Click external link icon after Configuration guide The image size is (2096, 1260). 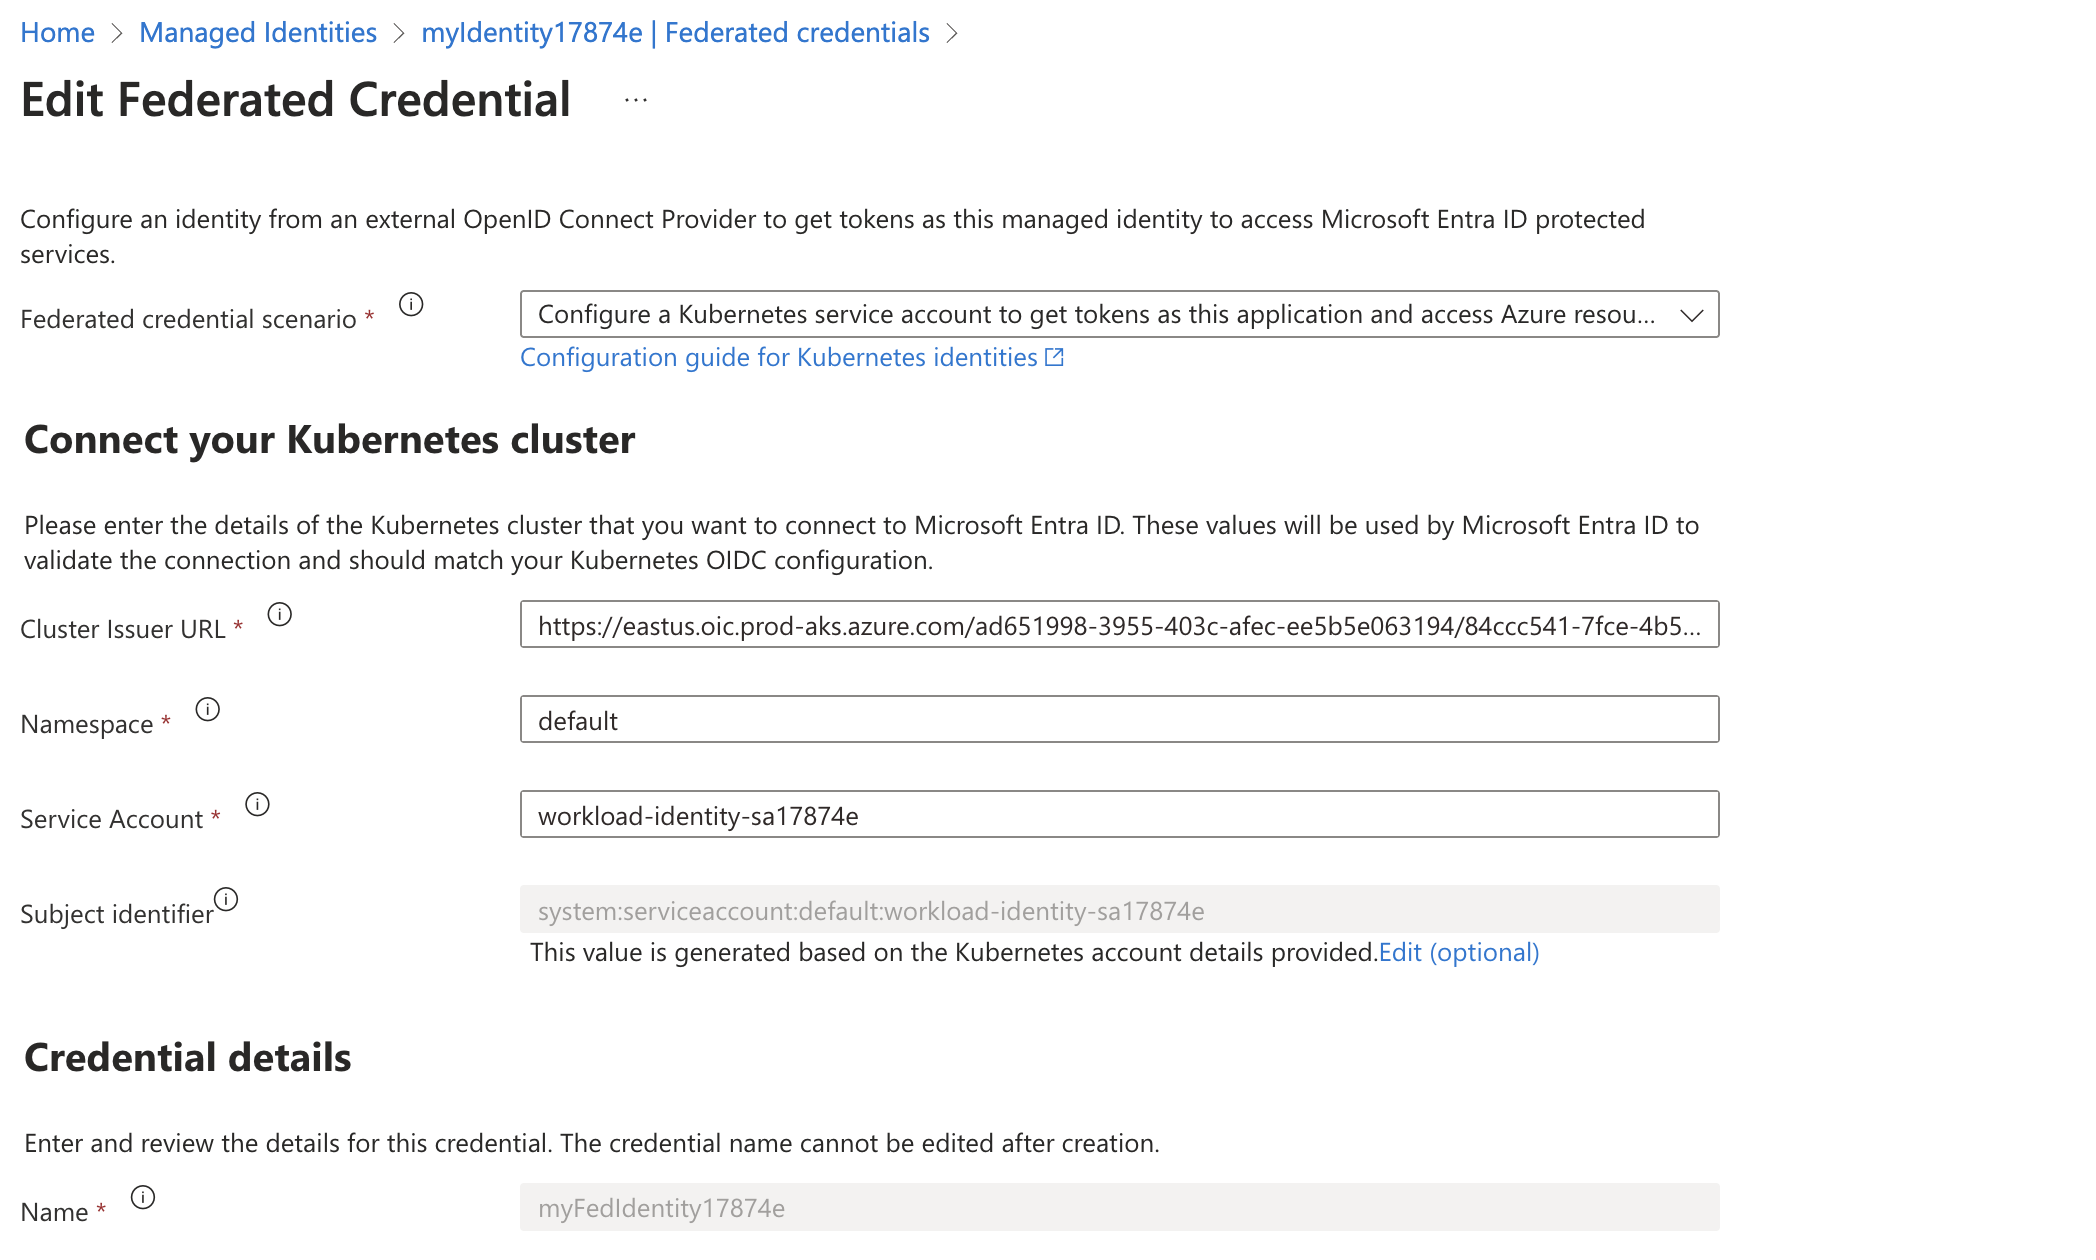(x=1055, y=357)
